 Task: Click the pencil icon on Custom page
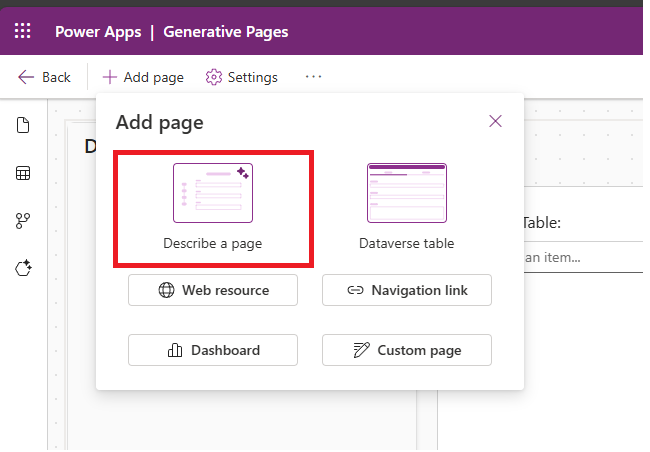(x=361, y=350)
